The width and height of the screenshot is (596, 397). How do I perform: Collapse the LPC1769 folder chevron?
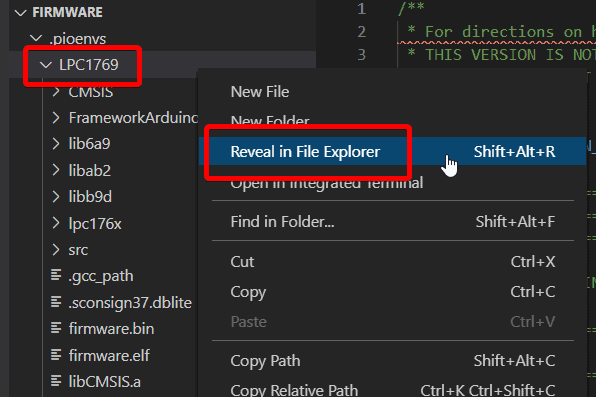(x=46, y=65)
